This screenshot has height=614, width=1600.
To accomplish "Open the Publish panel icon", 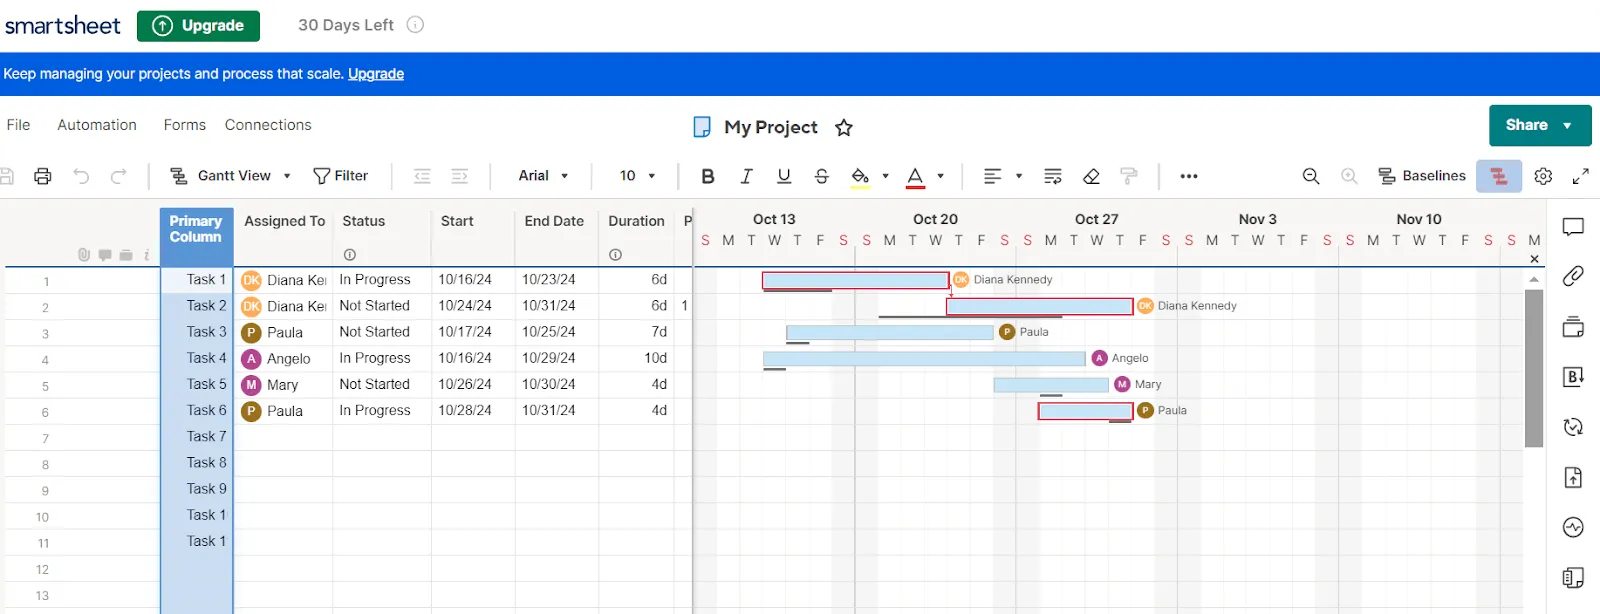I will pyautogui.click(x=1573, y=477).
